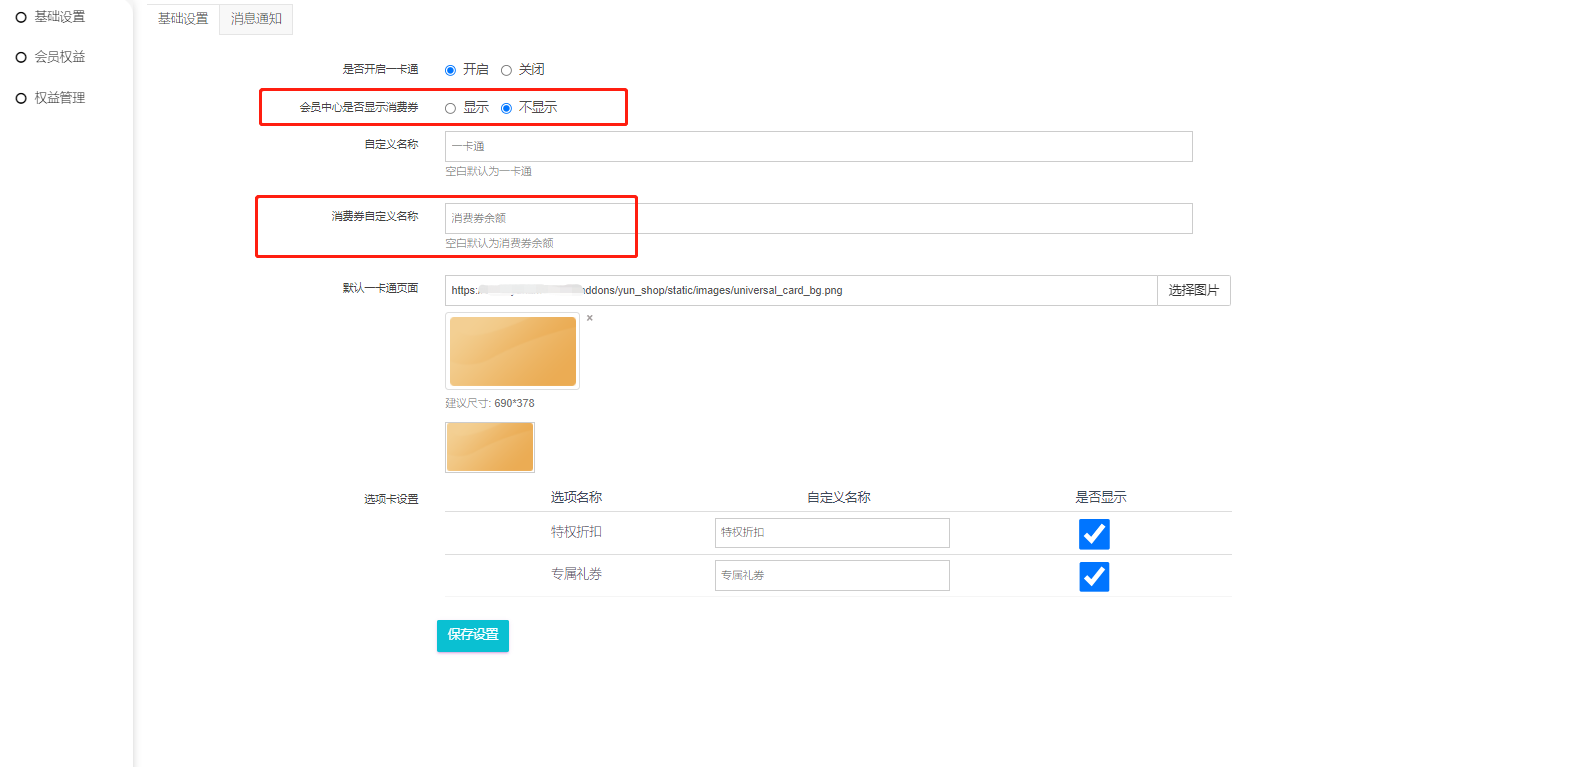This screenshot has width=1584, height=767.
Task: Click the card background image URL field
Action: click(800, 291)
